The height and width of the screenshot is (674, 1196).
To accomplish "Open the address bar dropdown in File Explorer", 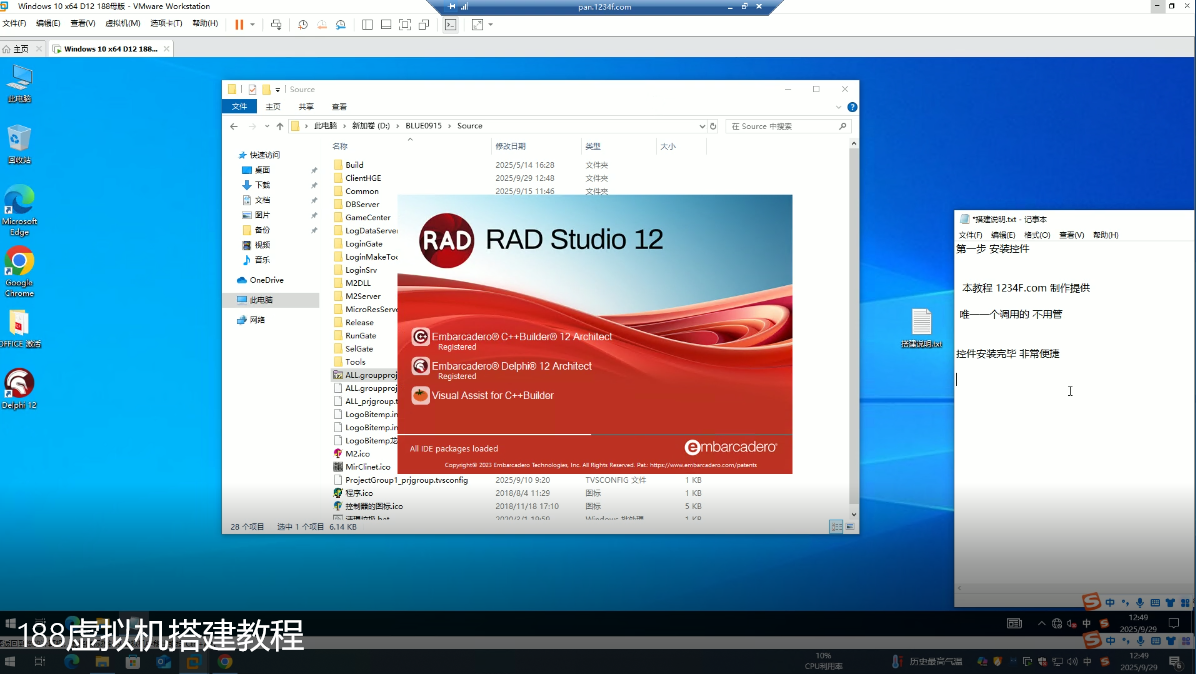I will point(703,126).
